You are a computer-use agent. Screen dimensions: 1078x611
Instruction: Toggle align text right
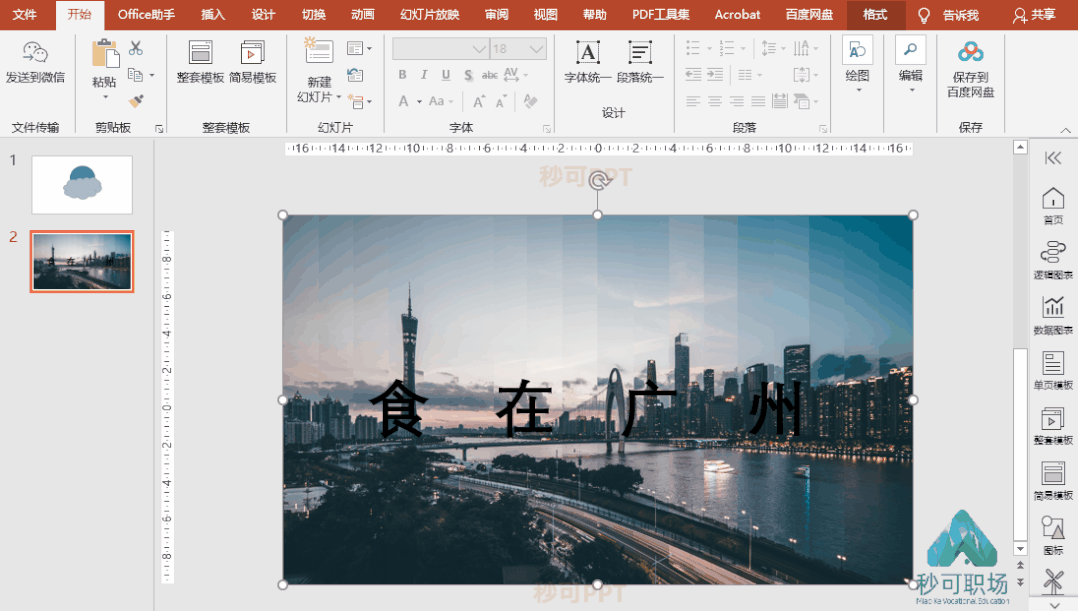pyautogui.click(x=737, y=102)
